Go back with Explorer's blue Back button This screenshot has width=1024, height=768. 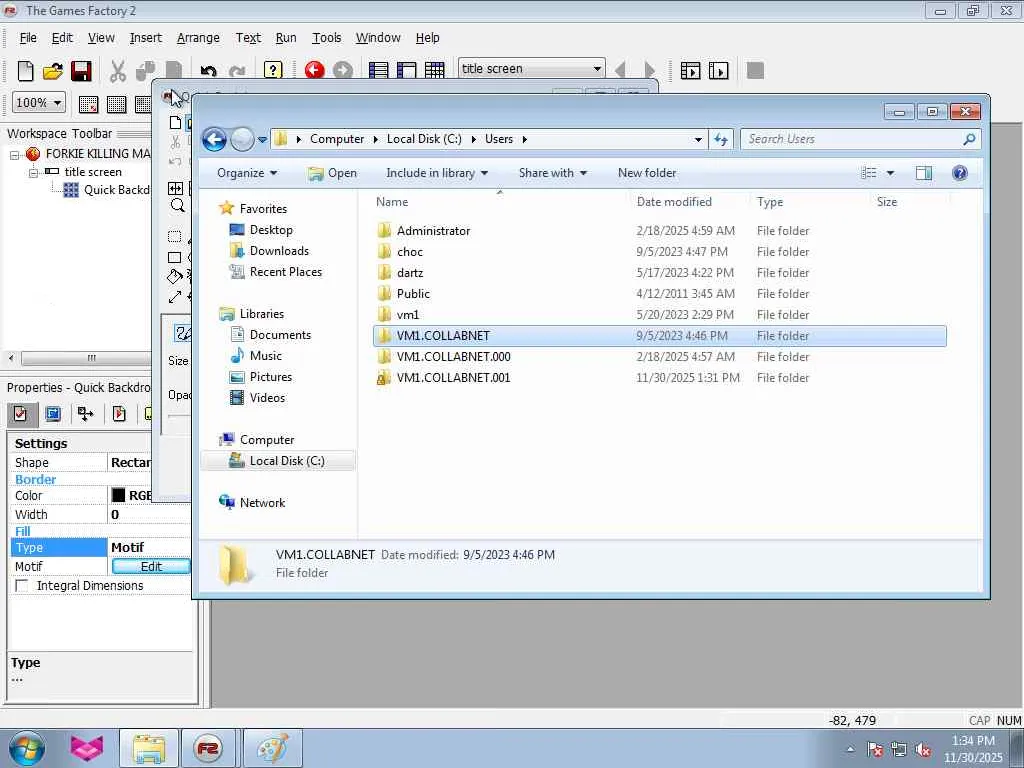pyautogui.click(x=214, y=139)
